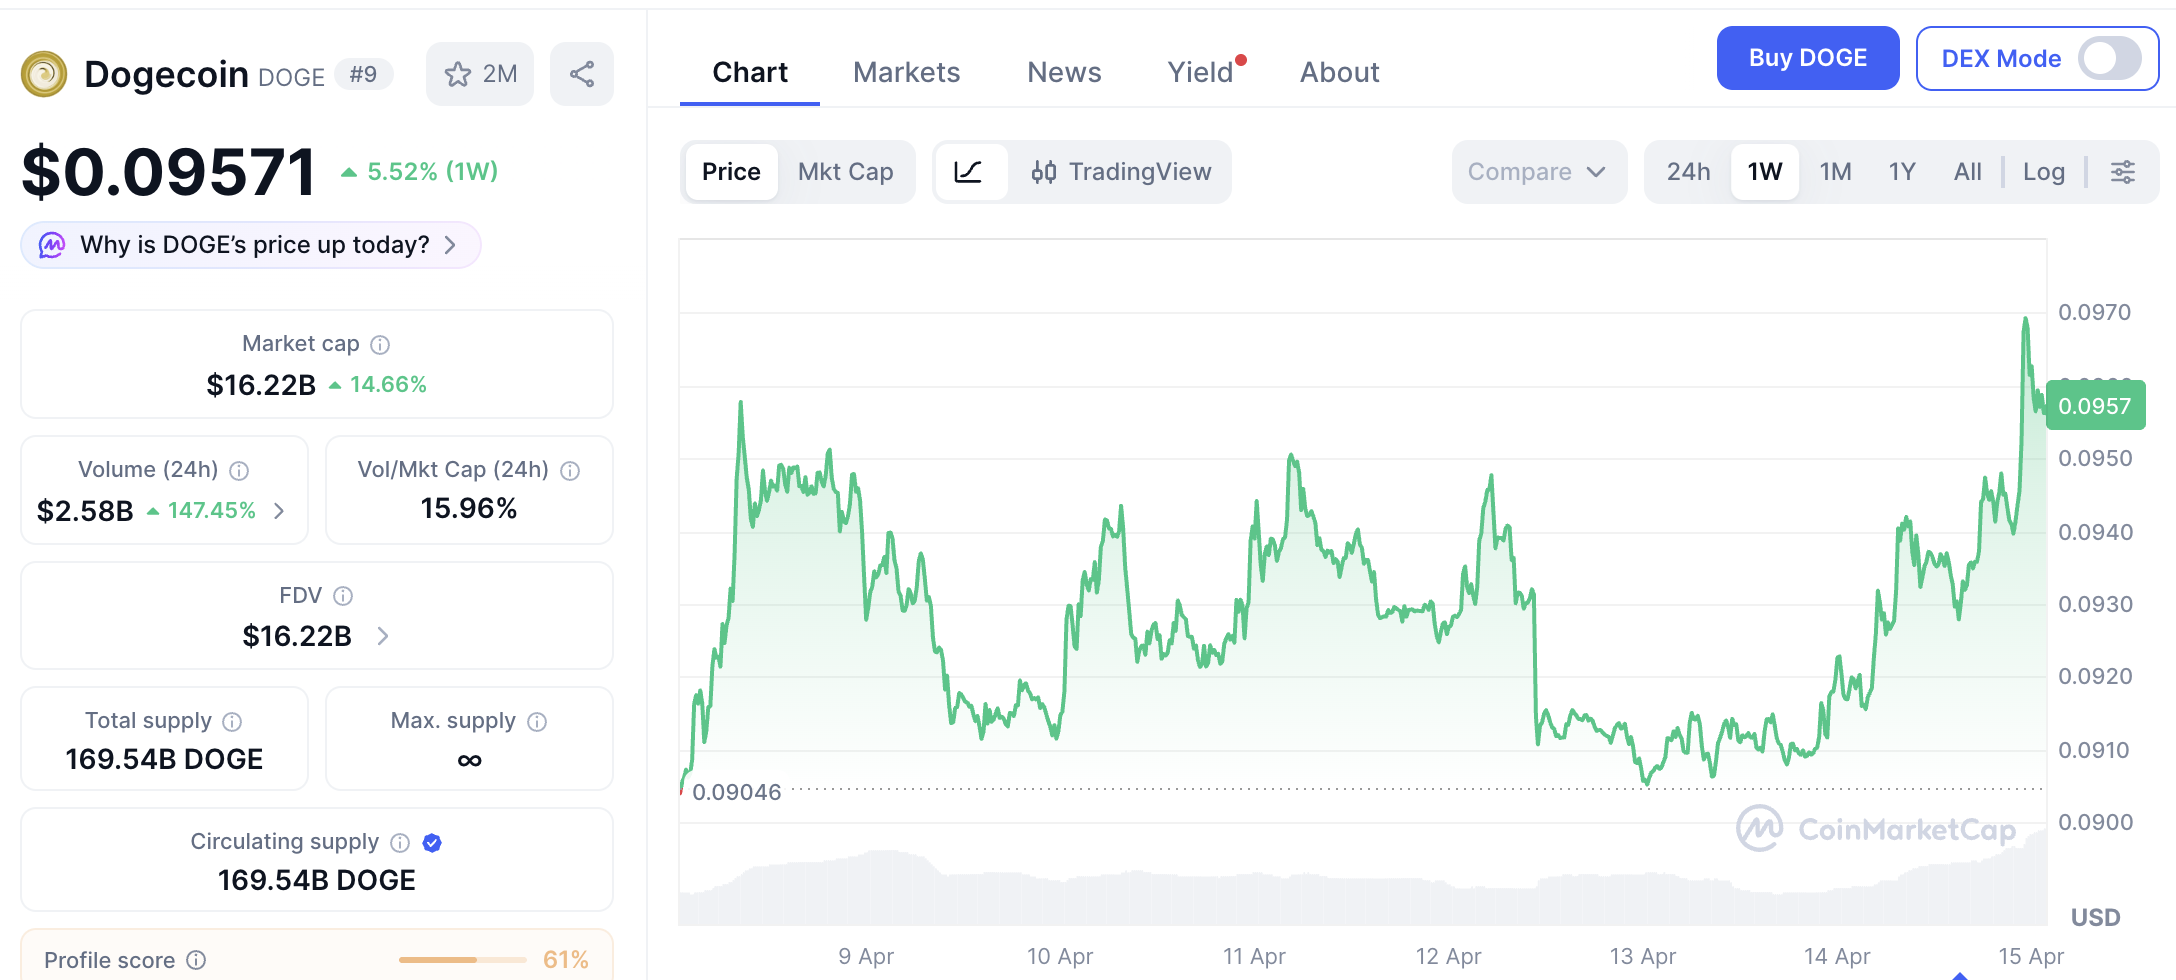The height and width of the screenshot is (980, 2176).
Task: Expand FDV details chevron
Action: coord(383,636)
